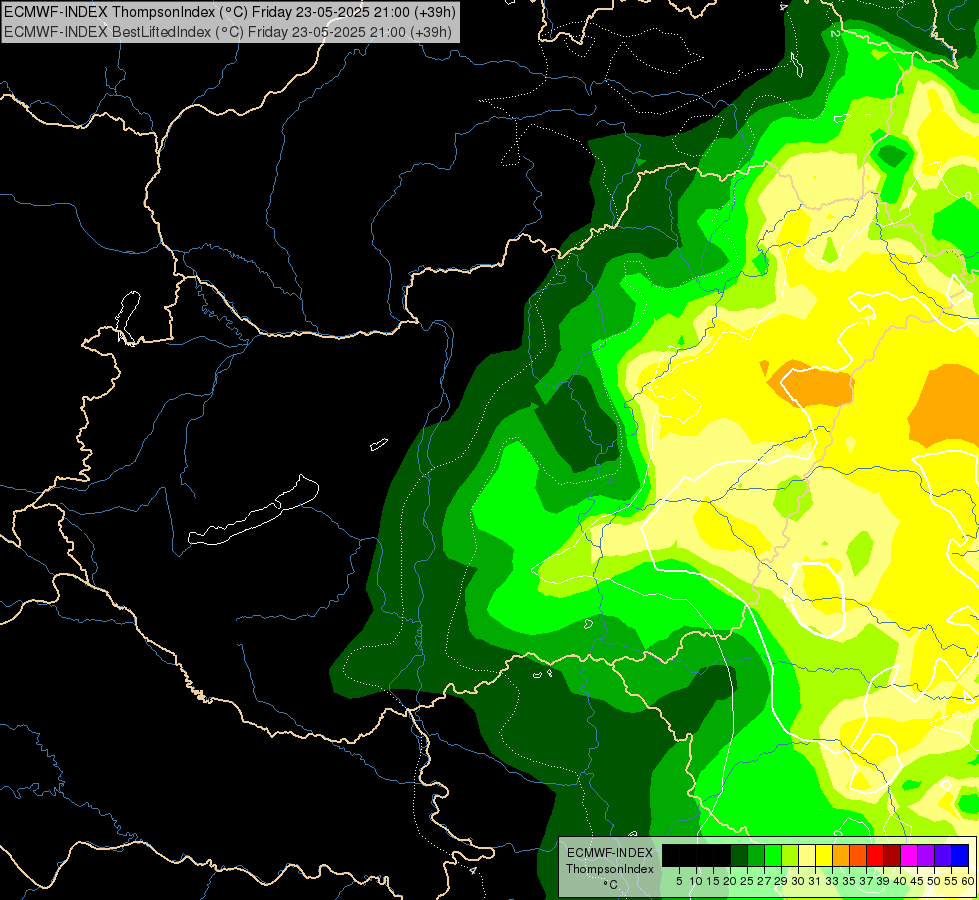Click the °C unit label in the legend
The image size is (979, 900).
point(610,885)
